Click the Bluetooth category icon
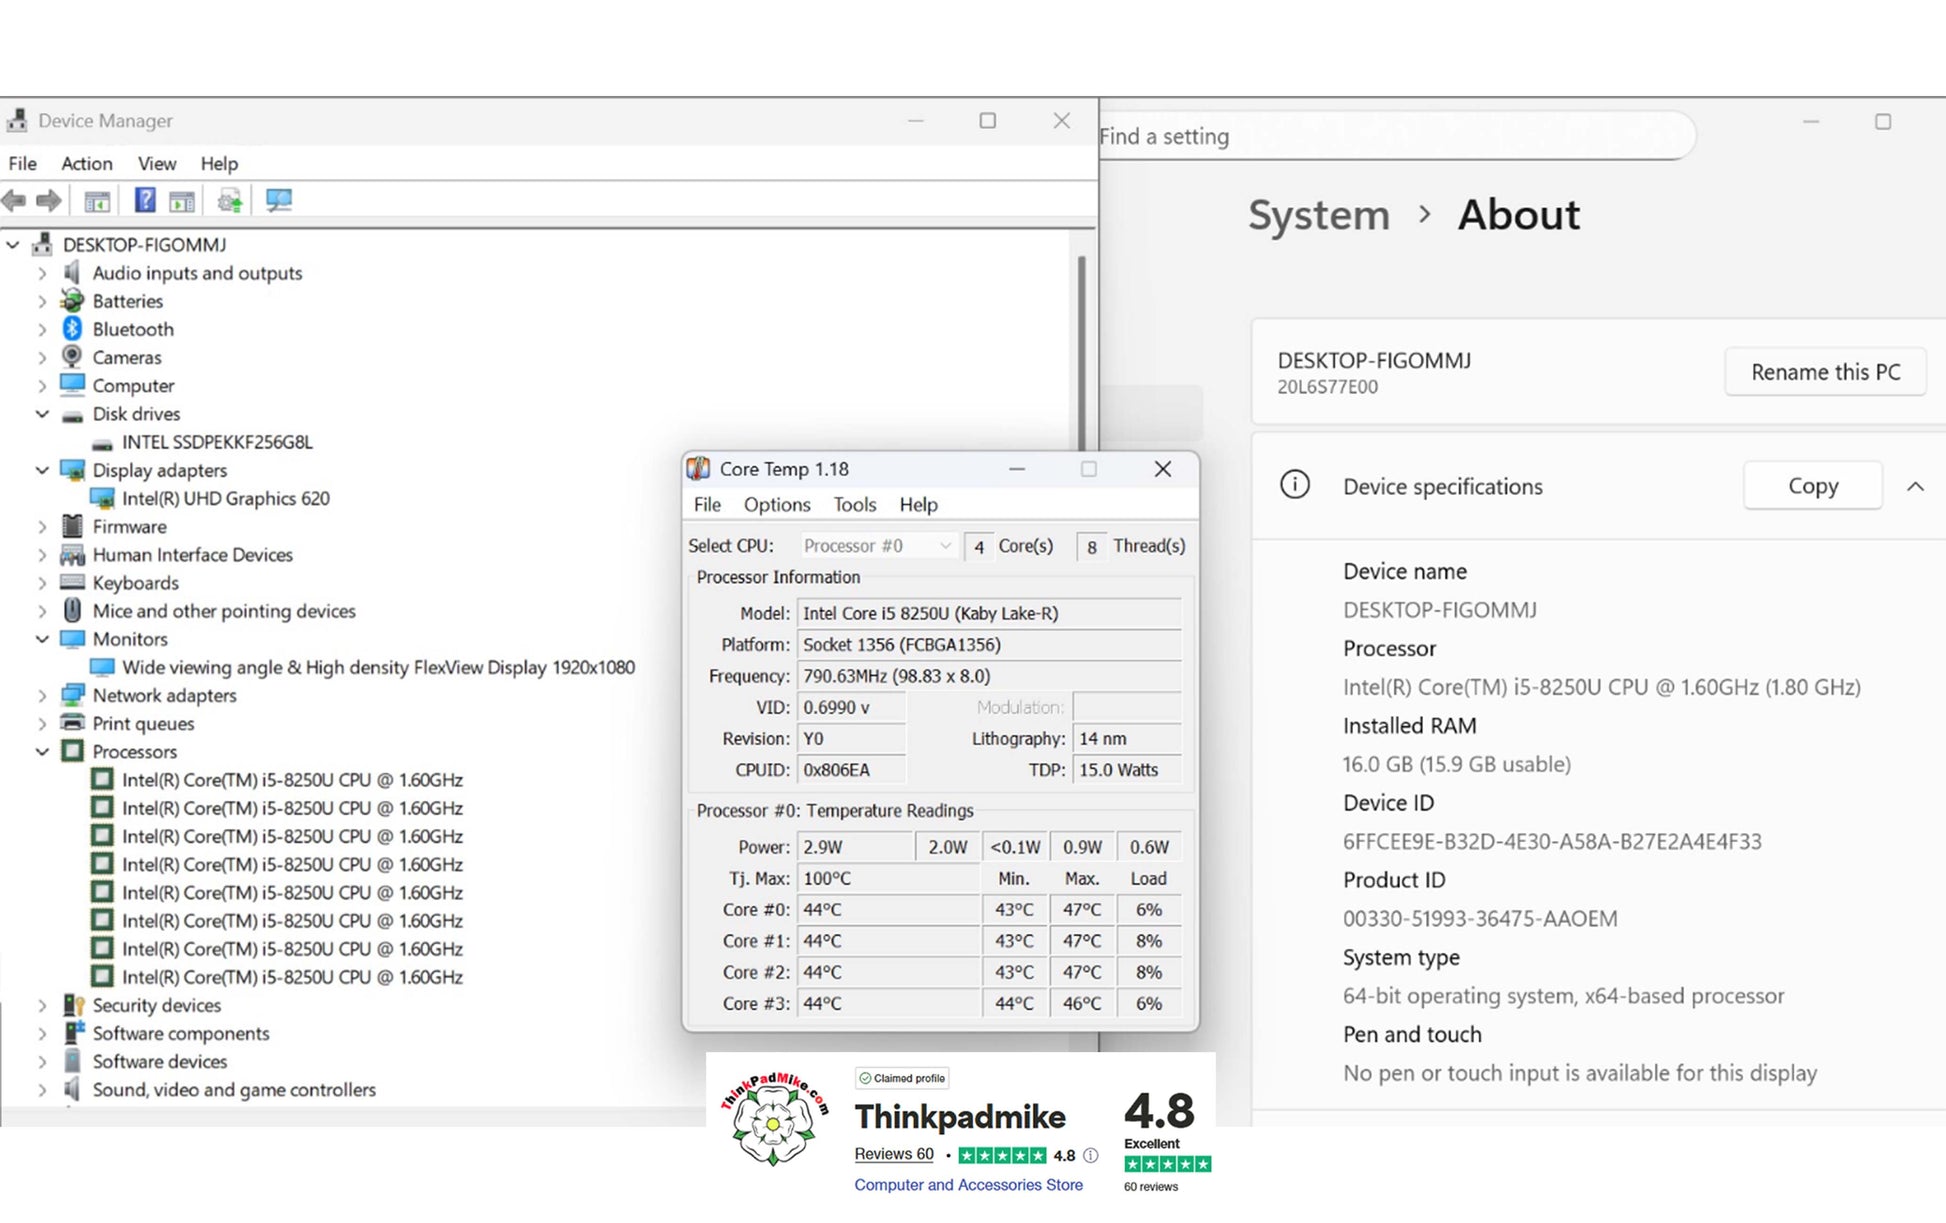 72,329
